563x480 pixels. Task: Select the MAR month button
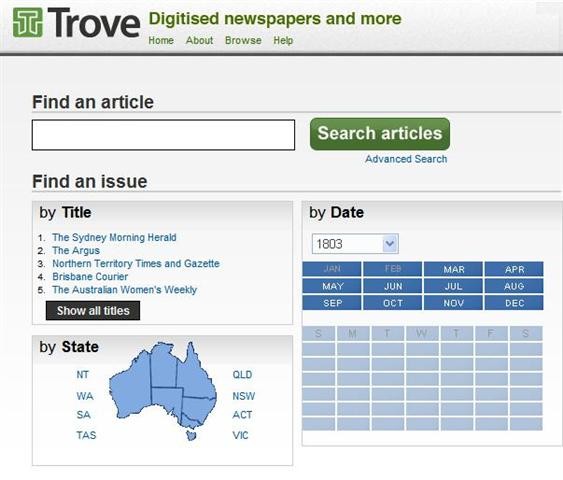(453, 269)
